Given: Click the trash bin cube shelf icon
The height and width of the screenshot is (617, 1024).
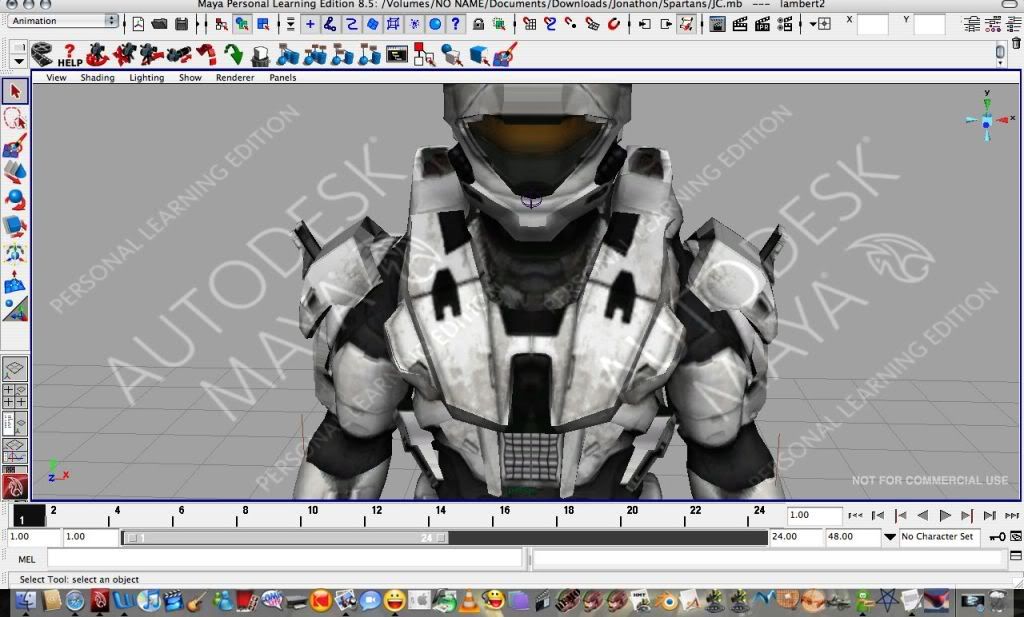Looking at the screenshot, I should coord(261,55).
